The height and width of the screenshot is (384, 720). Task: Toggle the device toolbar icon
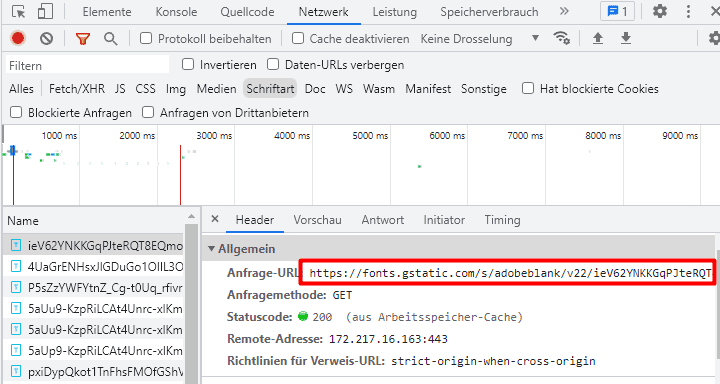[x=45, y=11]
